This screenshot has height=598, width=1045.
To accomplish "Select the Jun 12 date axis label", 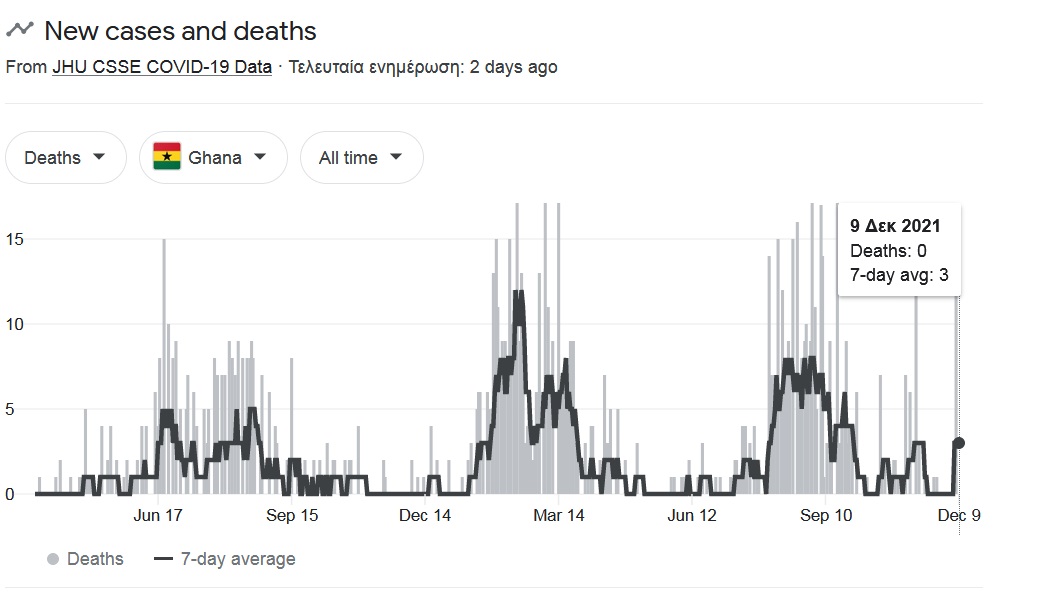I will click(692, 516).
